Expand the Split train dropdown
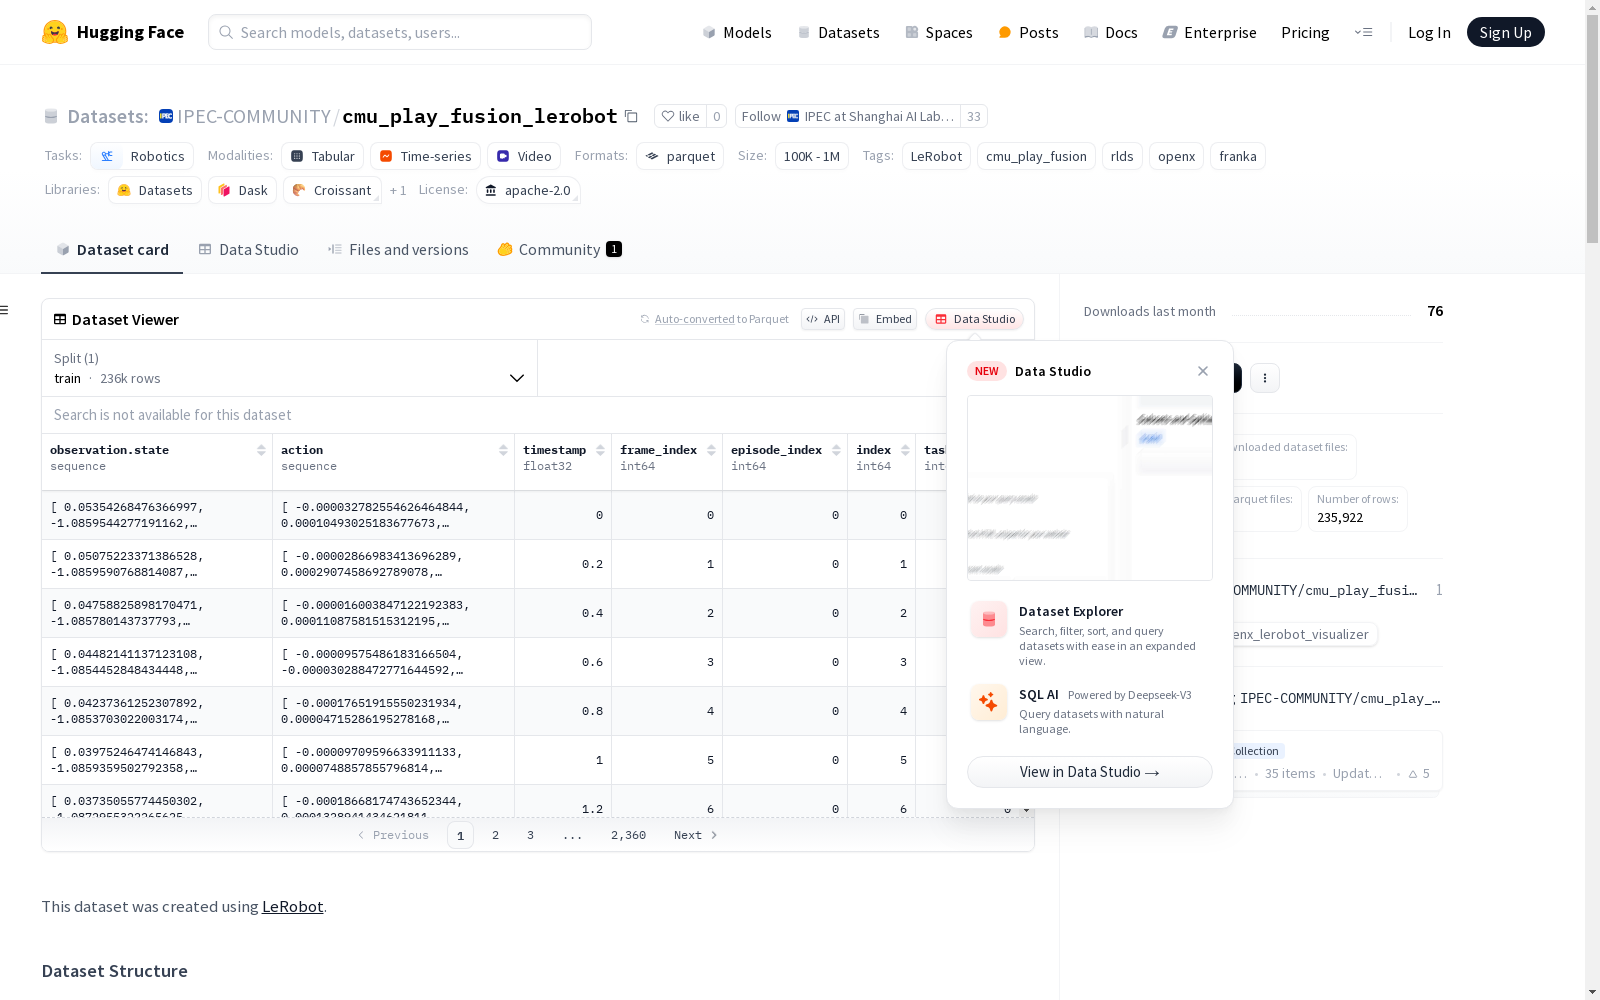Viewport: 1600px width, 1000px height. point(289,368)
